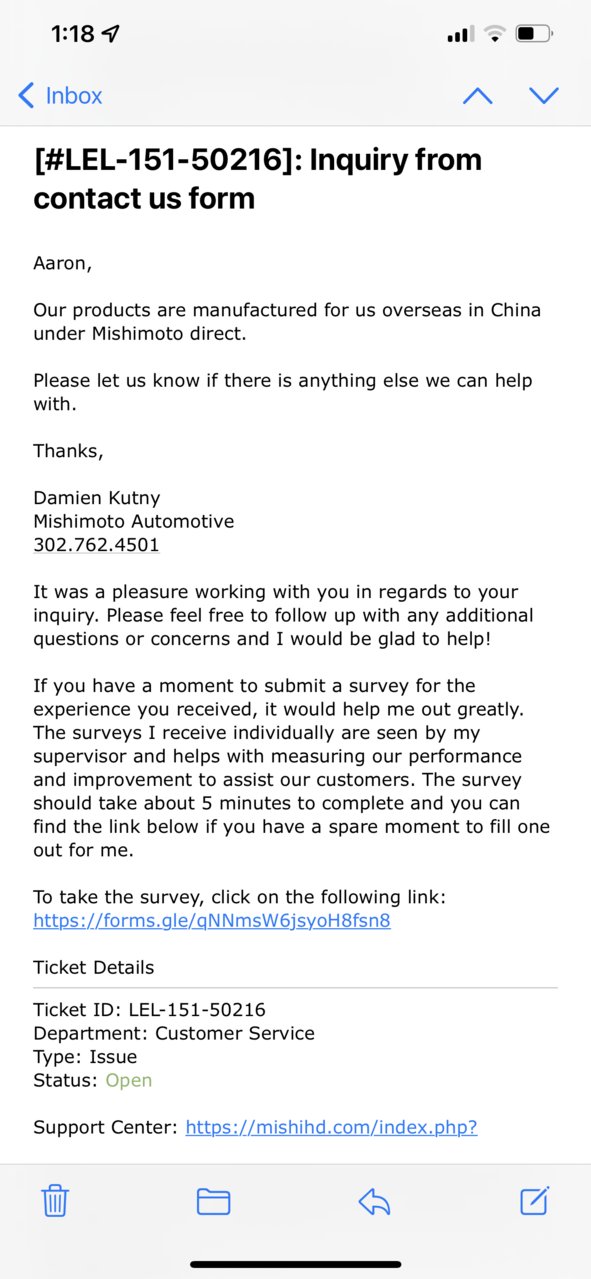Tap the location arrow status icon
This screenshot has width=591, height=1279.
tap(111, 34)
